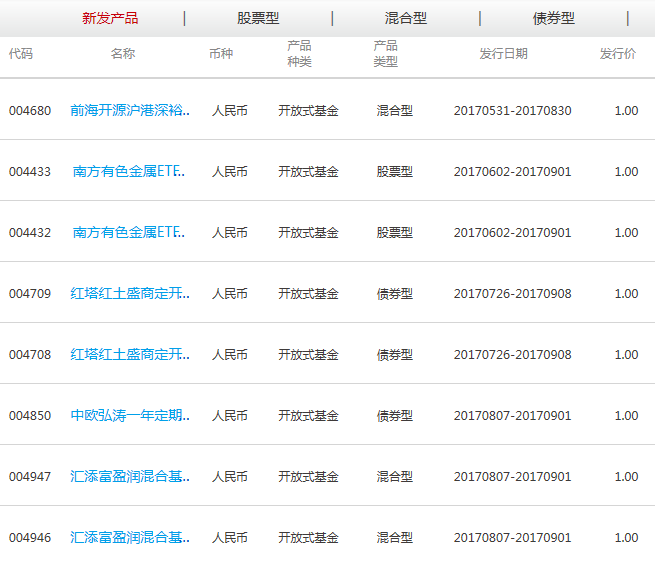
Task: Click 混合型 type in row 004680
Action: pos(395,111)
